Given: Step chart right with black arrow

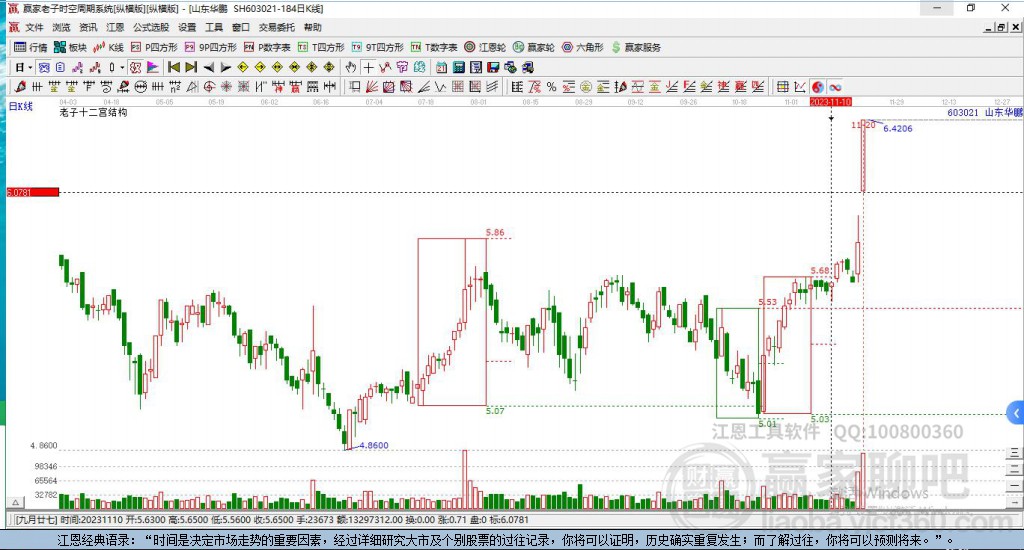Looking at the screenshot, I should coord(225,67).
